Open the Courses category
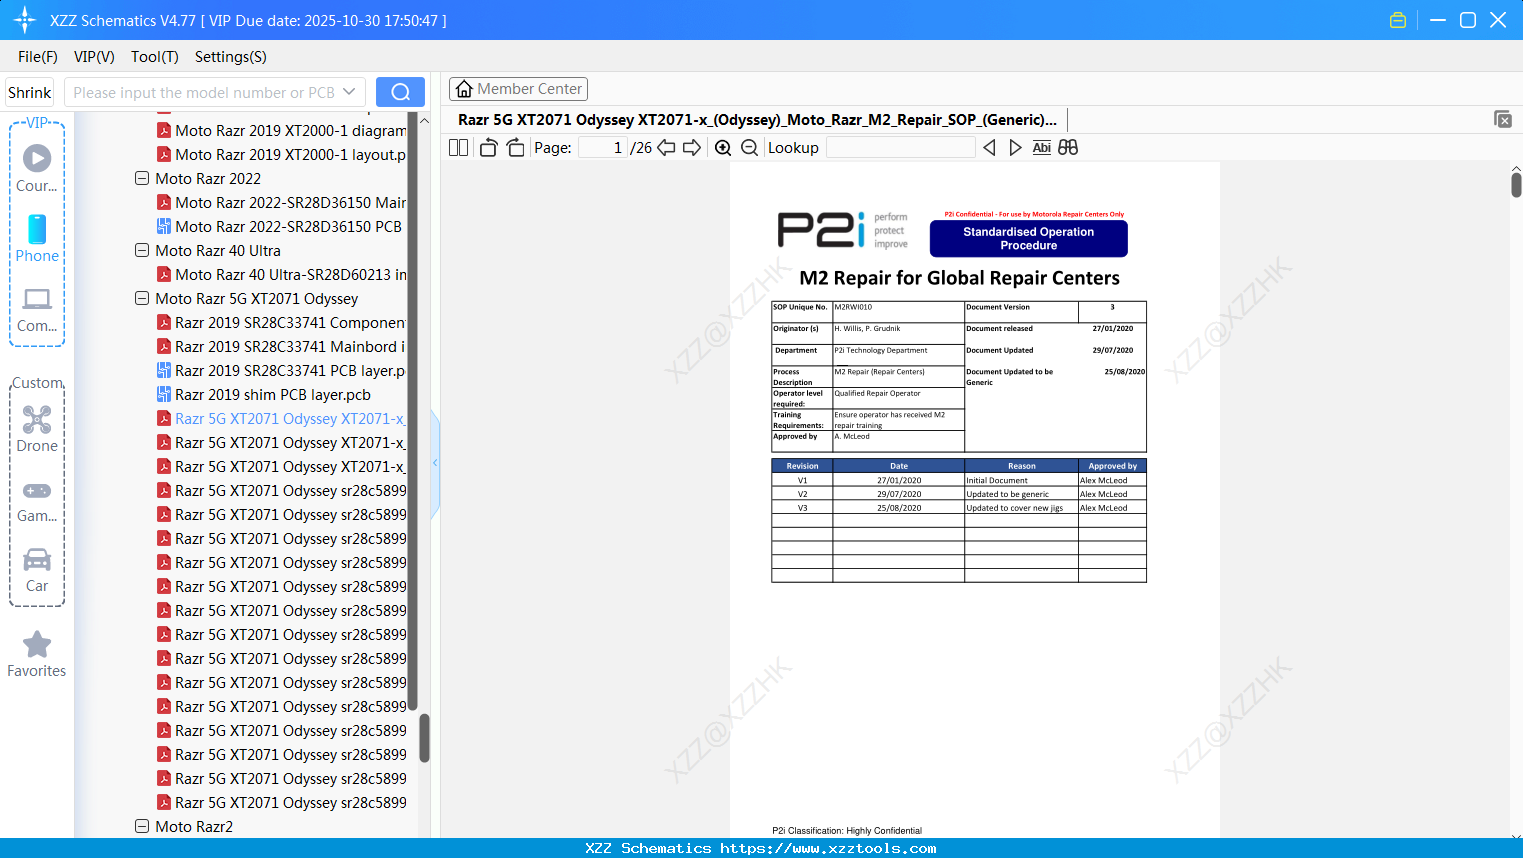This screenshot has width=1523, height=858. click(x=37, y=168)
